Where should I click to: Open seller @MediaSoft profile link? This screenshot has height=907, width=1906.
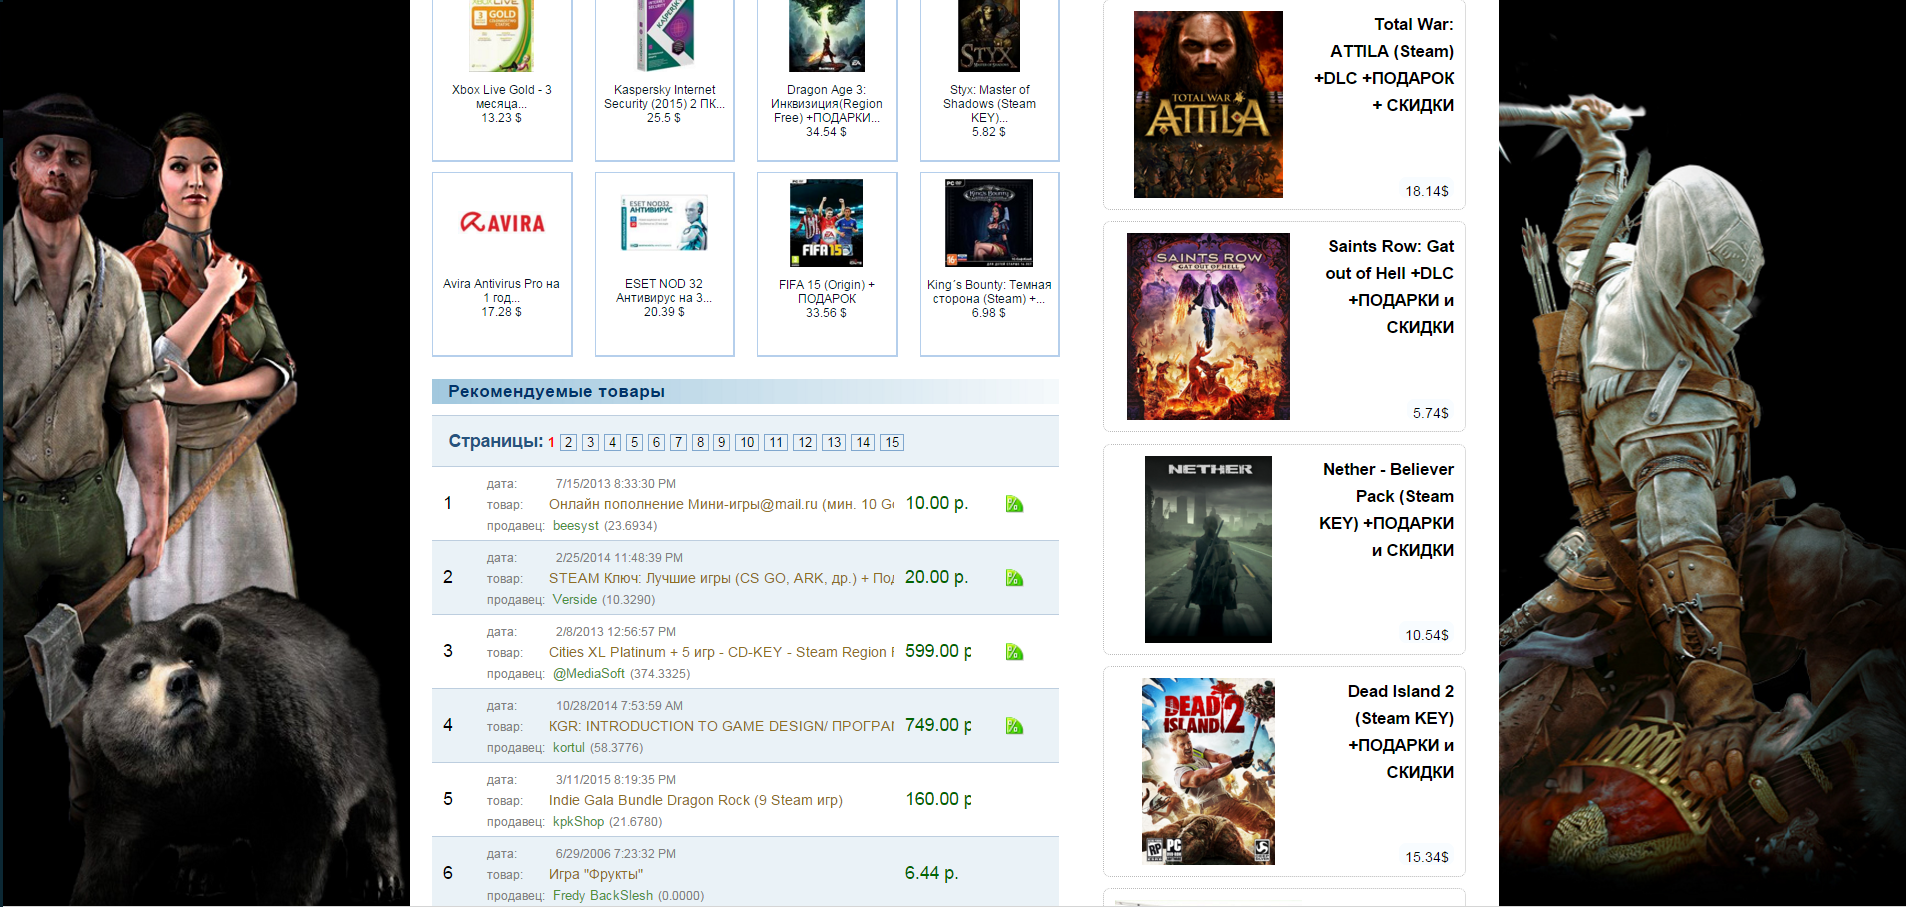[589, 674]
